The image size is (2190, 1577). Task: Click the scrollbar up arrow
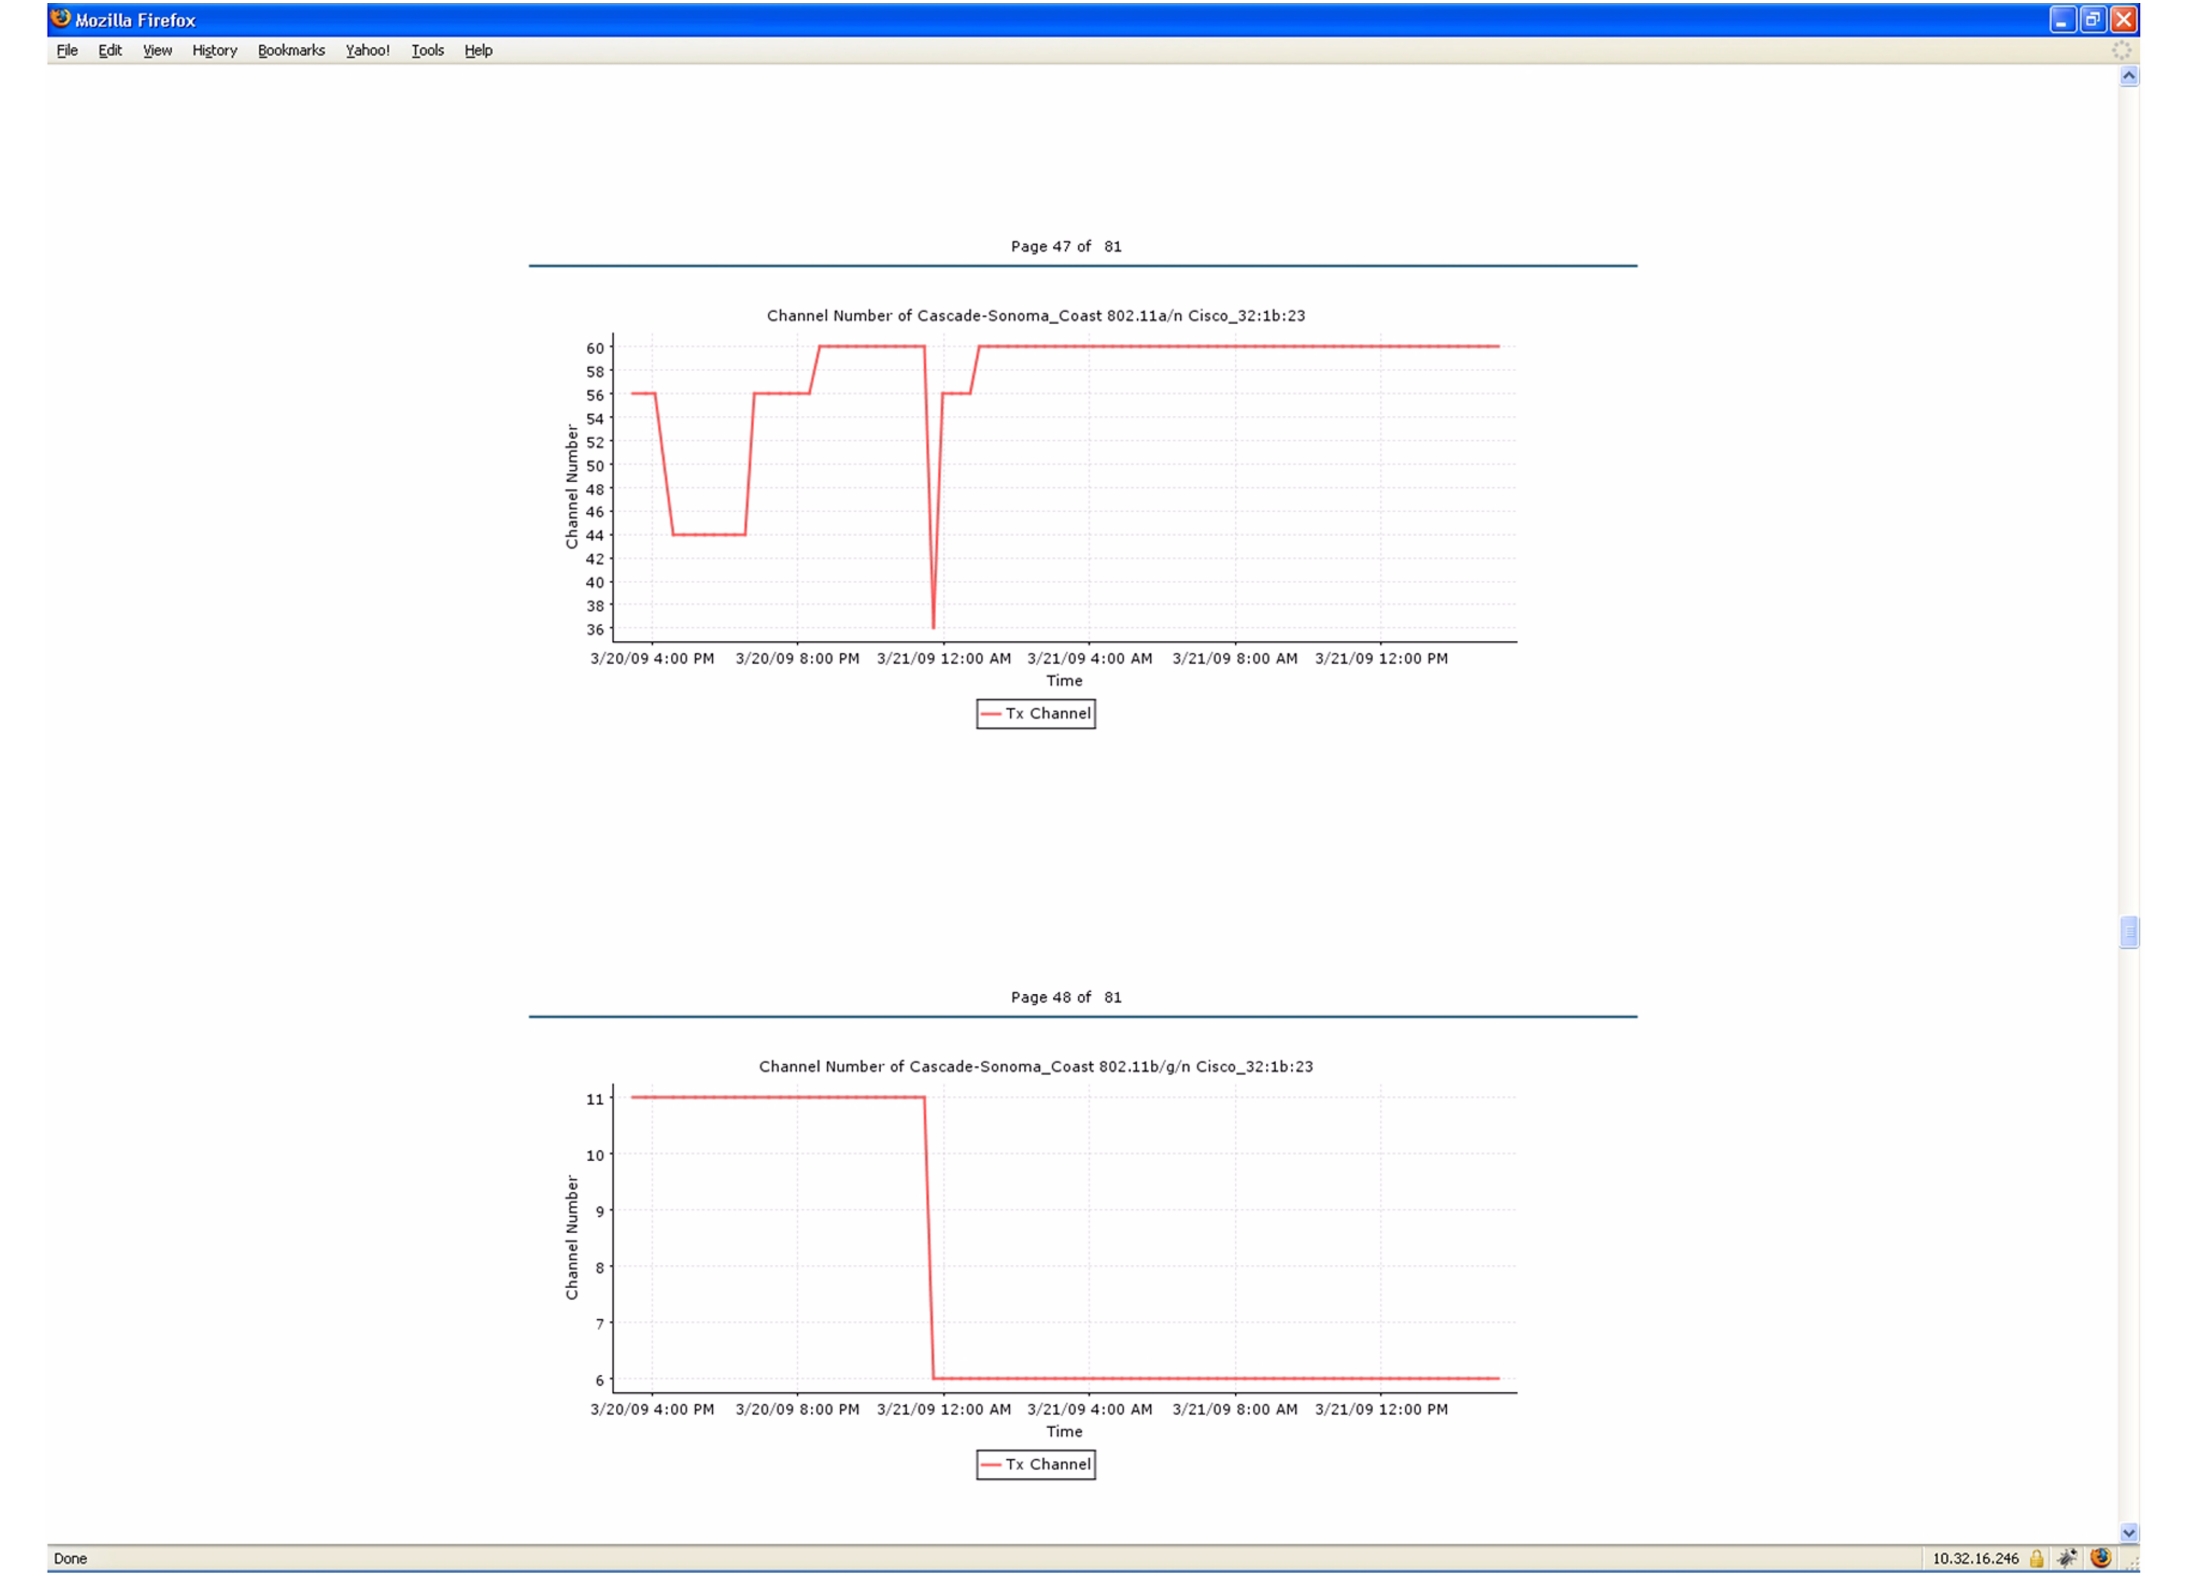[x=2129, y=76]
